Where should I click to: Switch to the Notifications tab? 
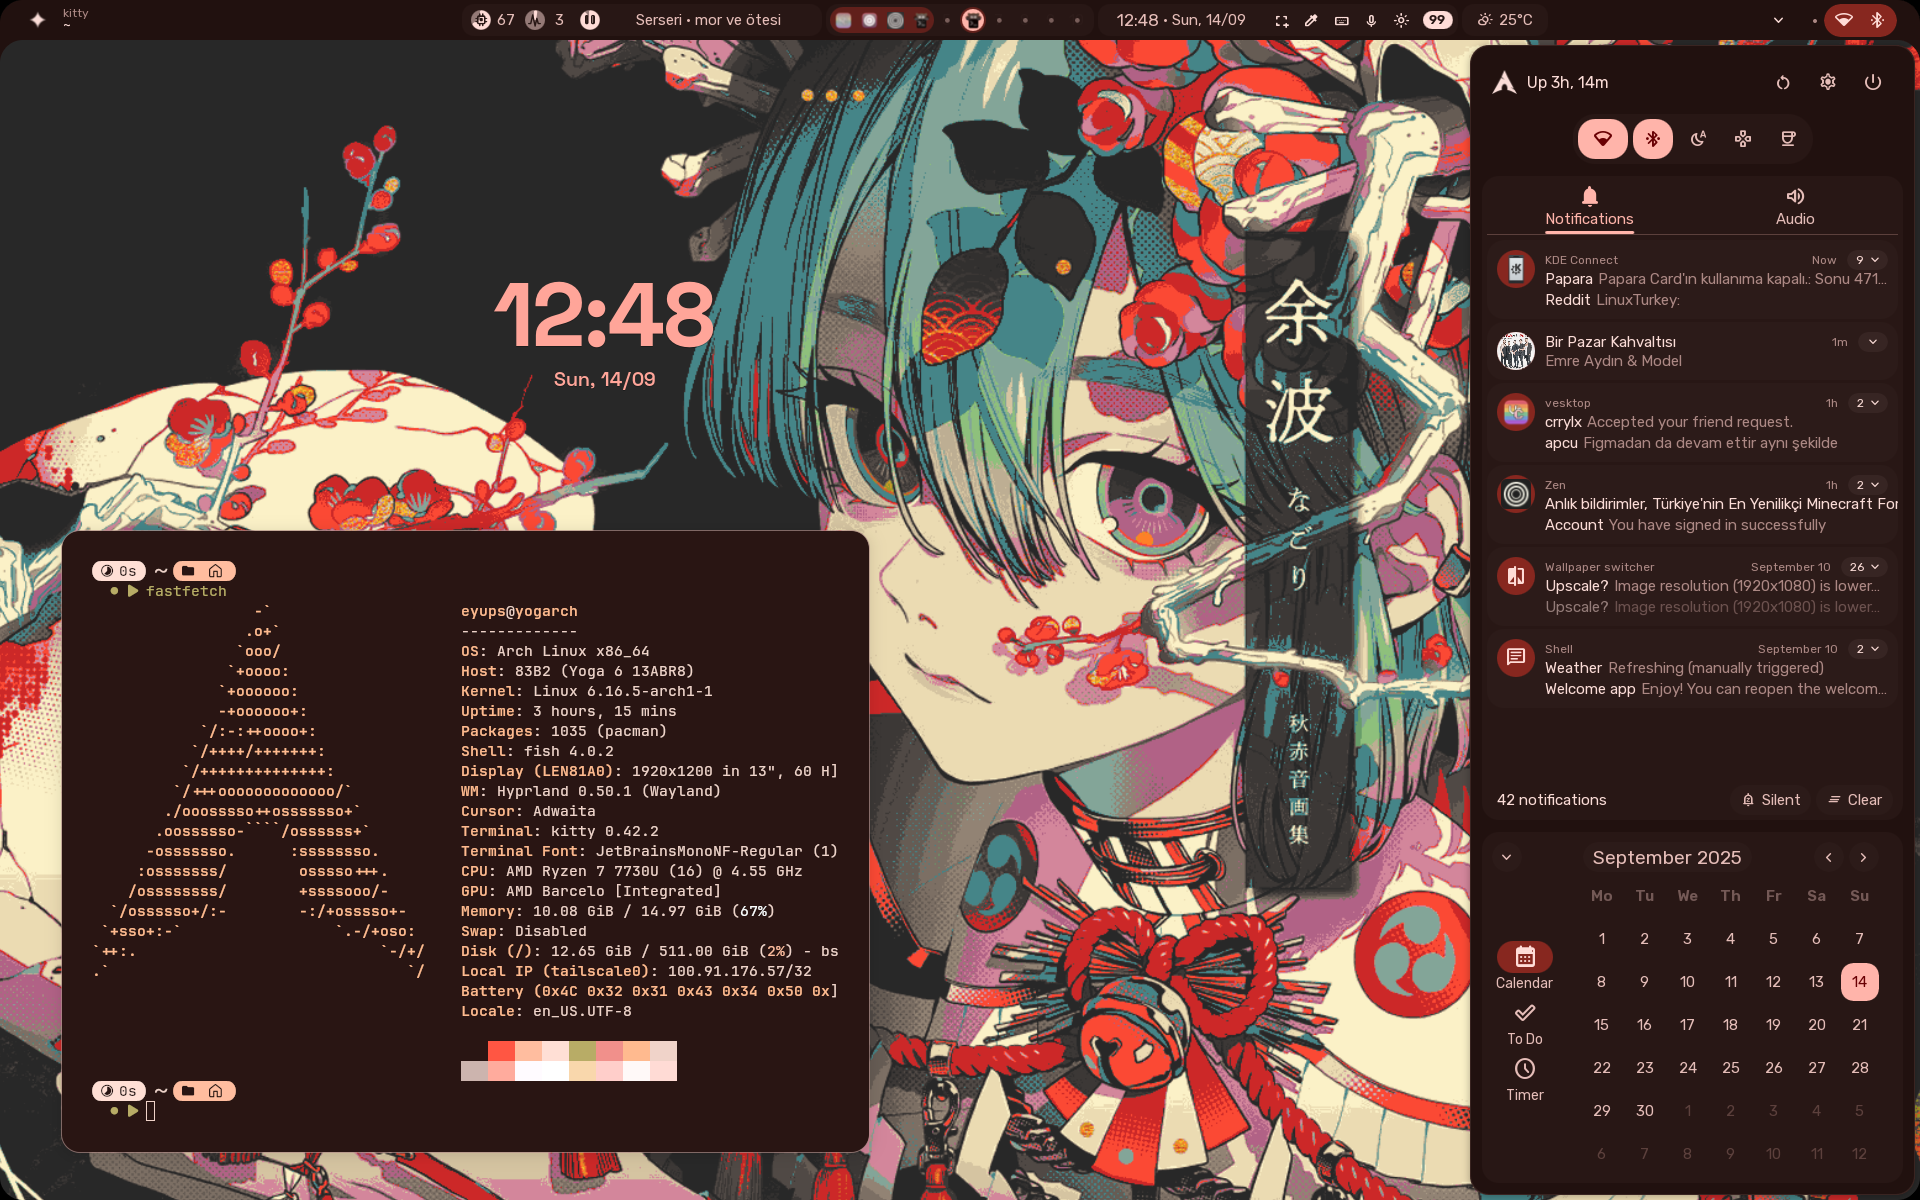[x=1589, y=207]
